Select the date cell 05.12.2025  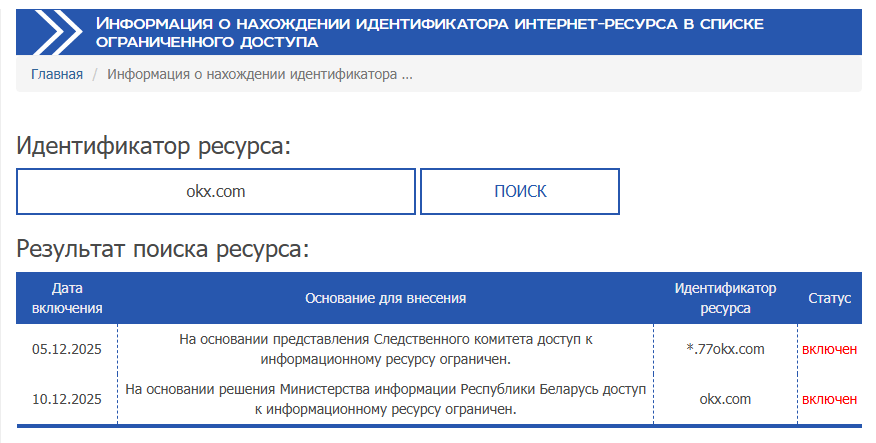click(x=67, y=349)
